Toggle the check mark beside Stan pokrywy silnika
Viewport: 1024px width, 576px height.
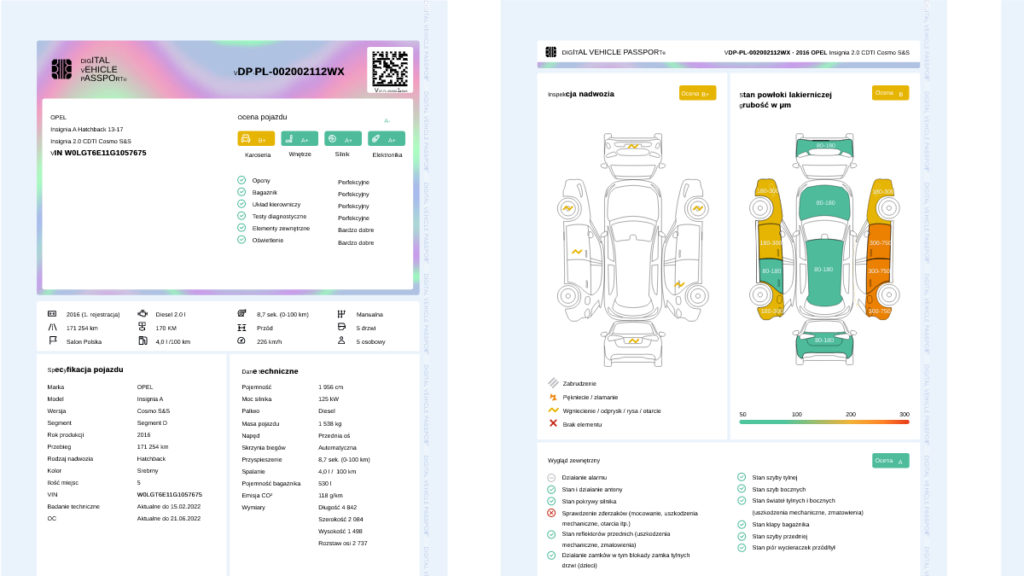[551, 501]
